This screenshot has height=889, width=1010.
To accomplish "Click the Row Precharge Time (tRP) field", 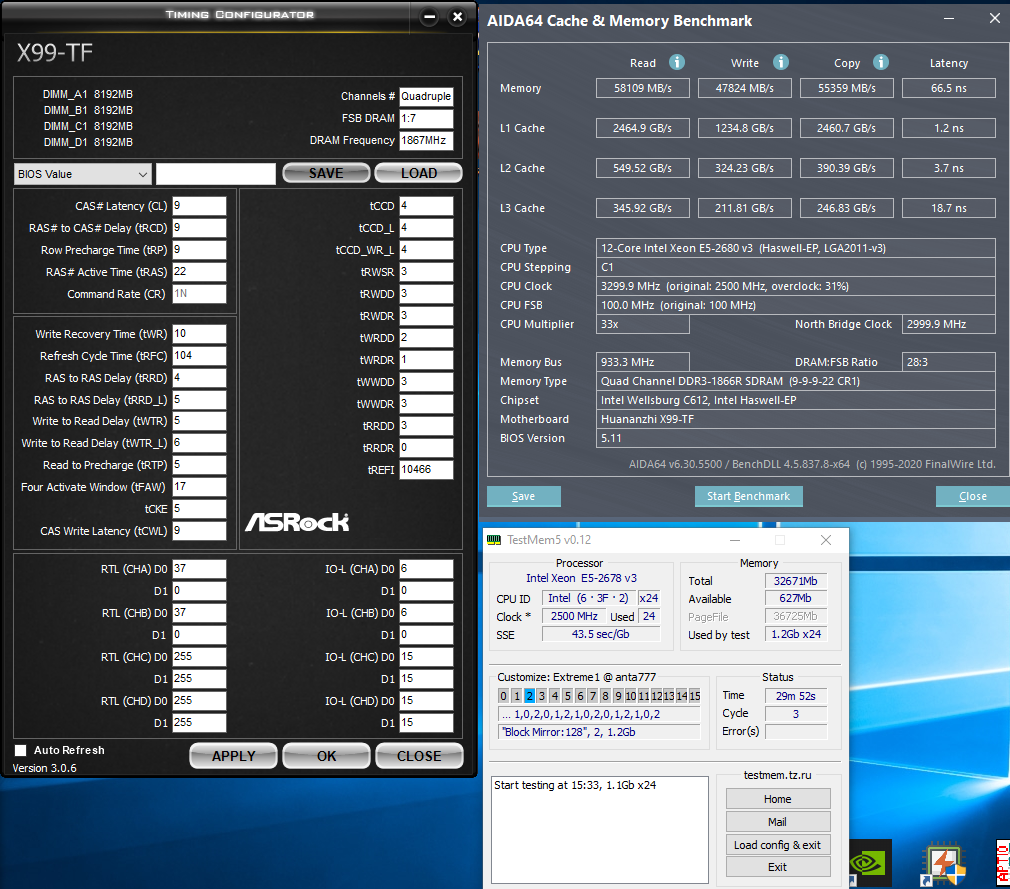I will pyautogui.click(x=199, y=250).
